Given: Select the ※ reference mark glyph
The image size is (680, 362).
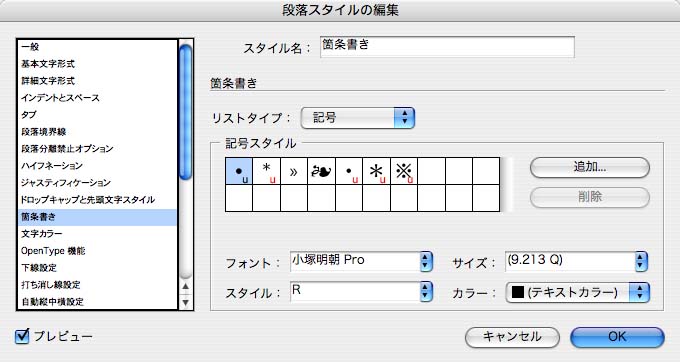Looking at the screenshot, I should pyautogui.click(x=404, y=171).
